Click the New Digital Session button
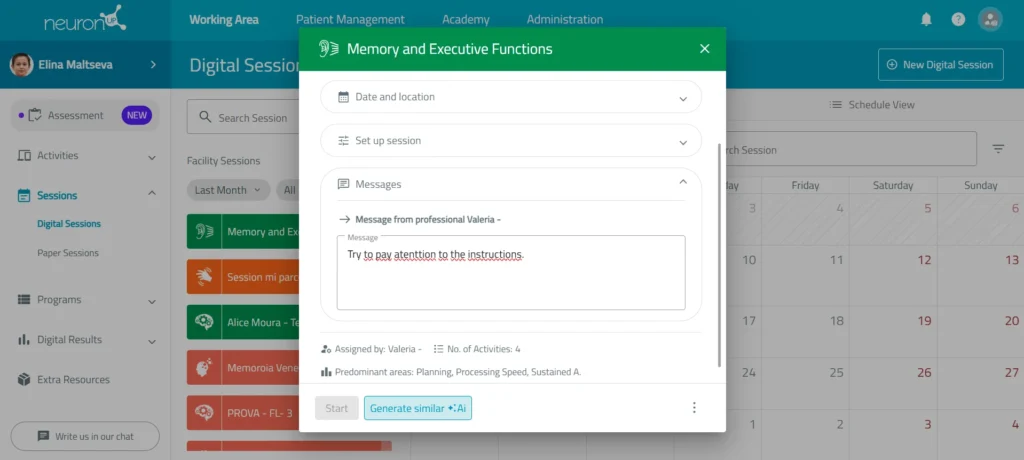Viewport: 1024px width, 460px height. (x=940, y=65)
